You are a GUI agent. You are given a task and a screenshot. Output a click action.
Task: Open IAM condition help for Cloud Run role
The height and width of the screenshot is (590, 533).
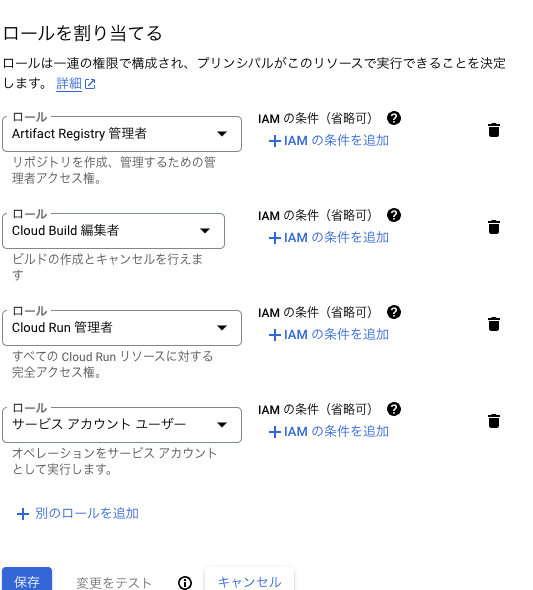click(x=394, y=312)
